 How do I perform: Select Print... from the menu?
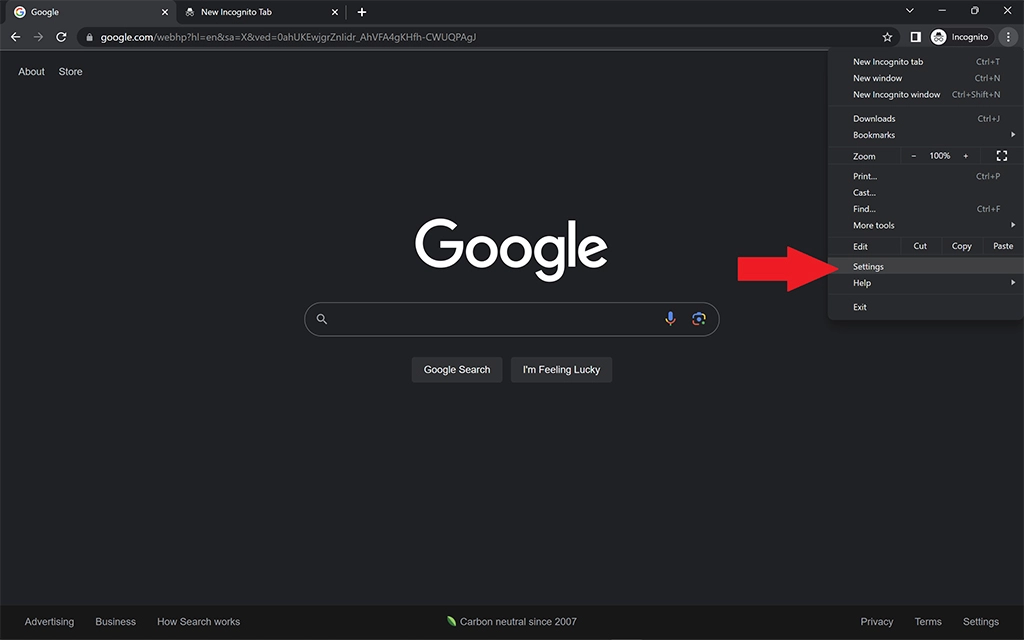click(x=925, y=176)
